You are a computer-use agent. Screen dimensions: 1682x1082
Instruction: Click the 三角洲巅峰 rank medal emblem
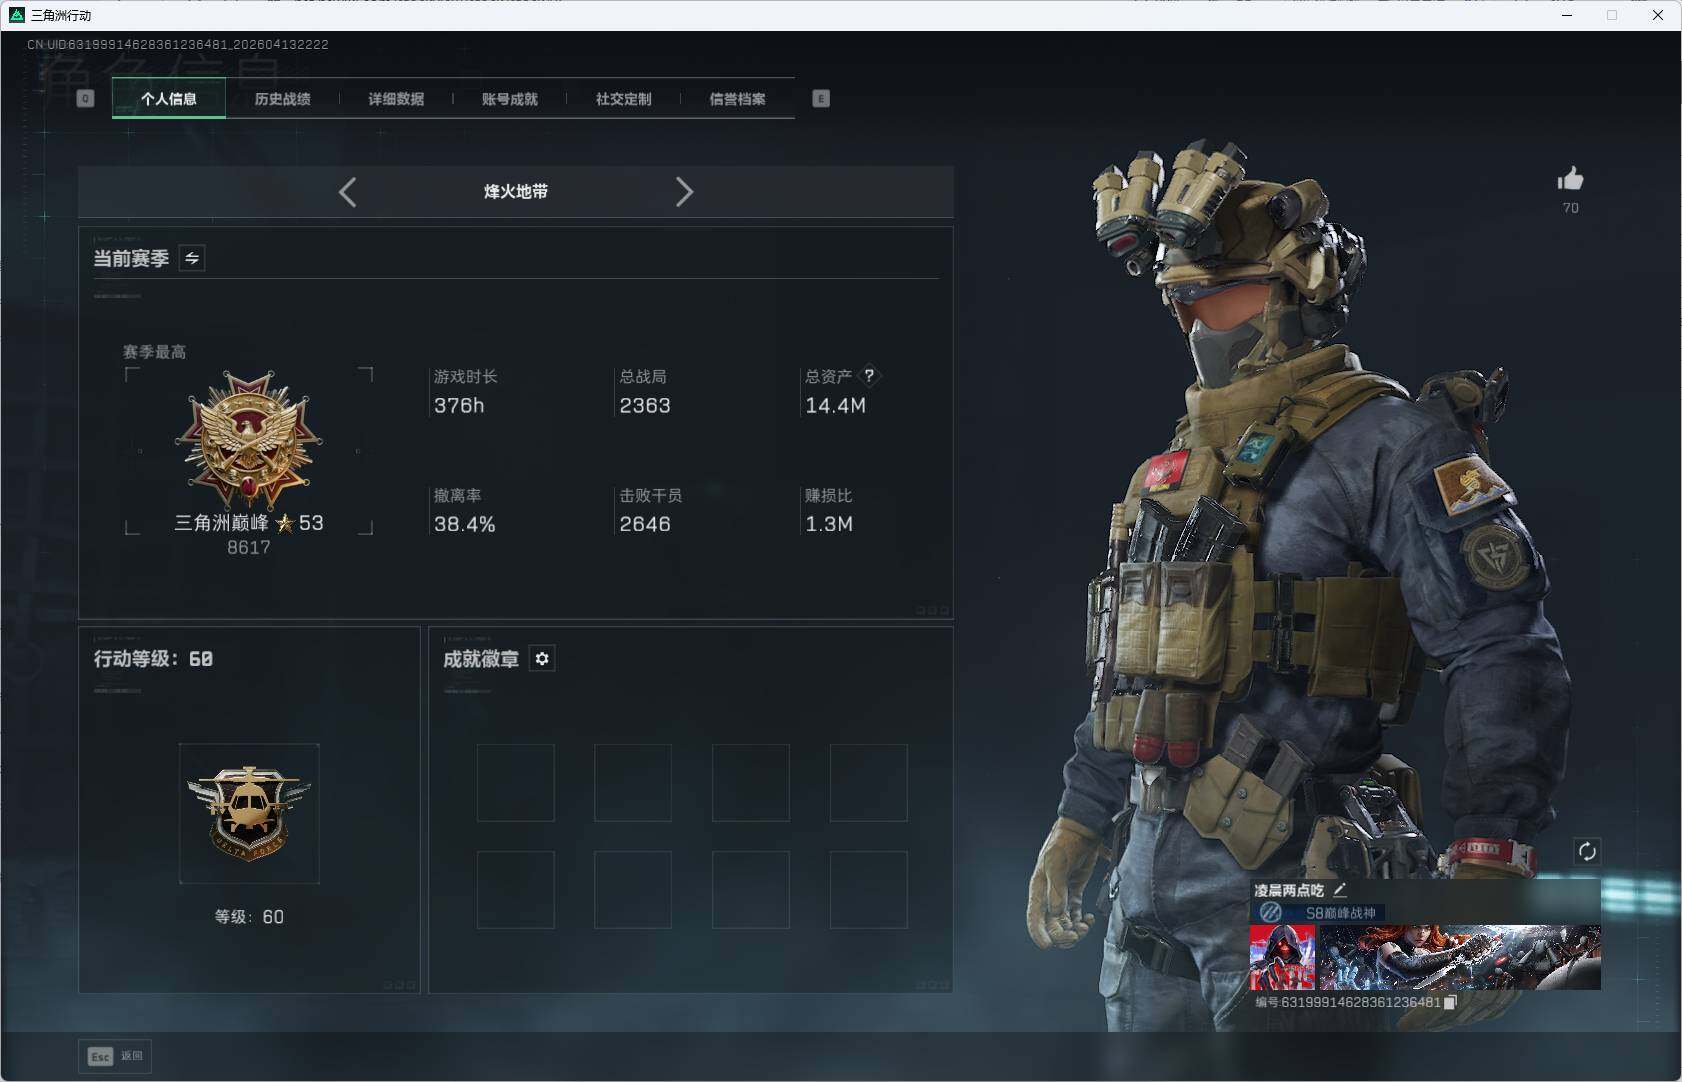coord(248,440)
